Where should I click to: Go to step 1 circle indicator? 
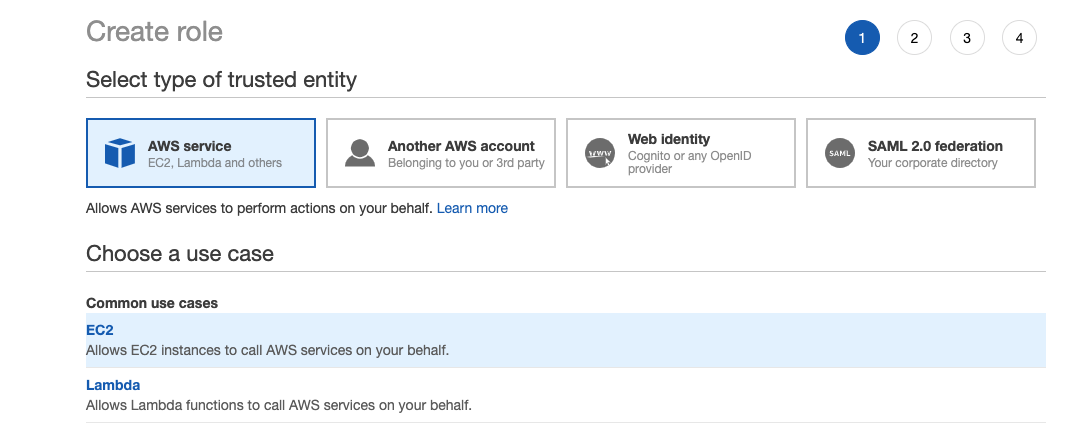pyautogui.click(x=862, y=39)
